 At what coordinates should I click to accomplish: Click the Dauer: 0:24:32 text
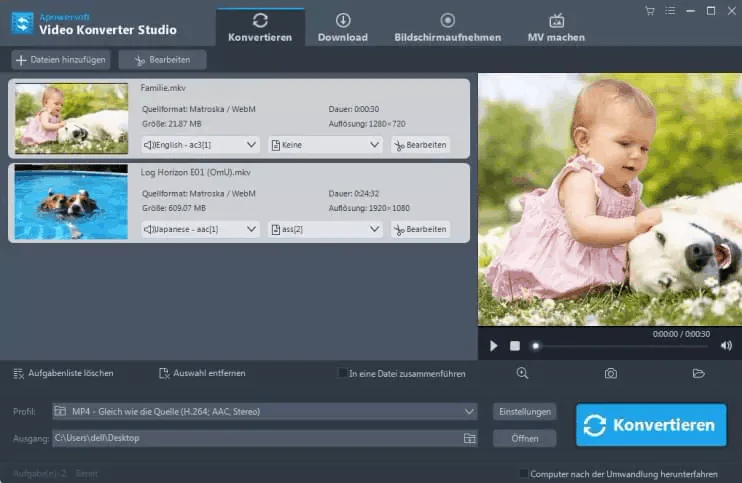[353, 193]
